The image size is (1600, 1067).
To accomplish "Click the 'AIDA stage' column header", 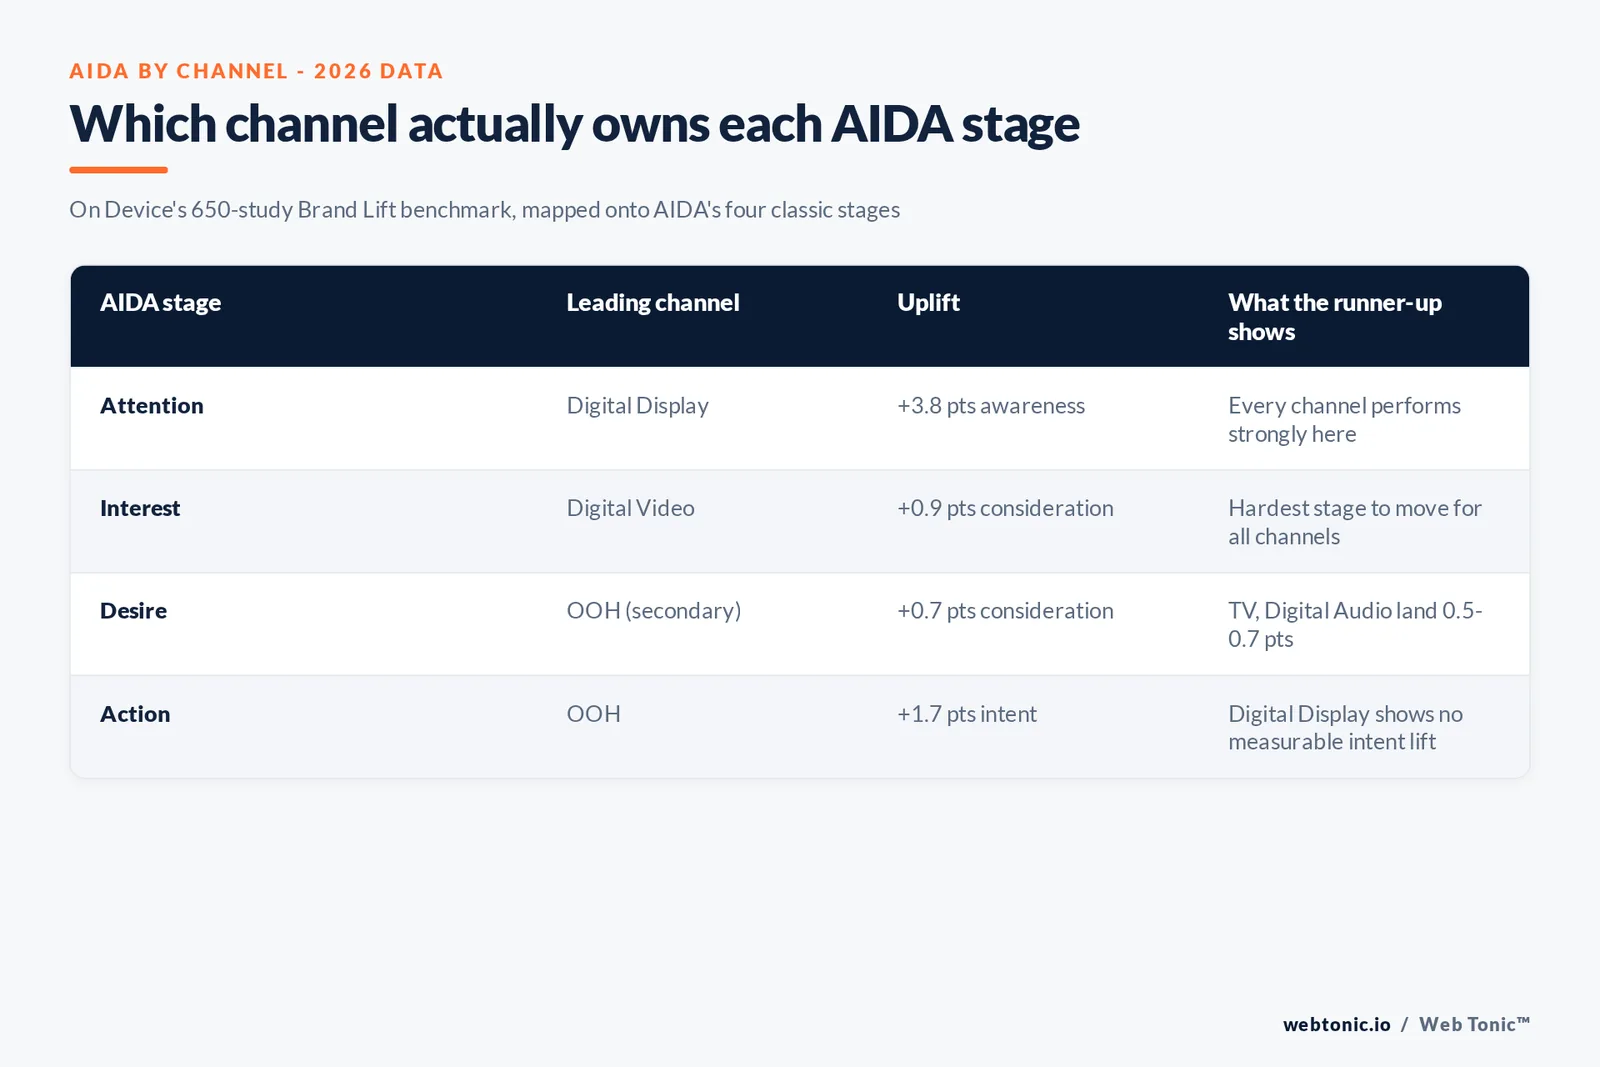I will 160,303.
